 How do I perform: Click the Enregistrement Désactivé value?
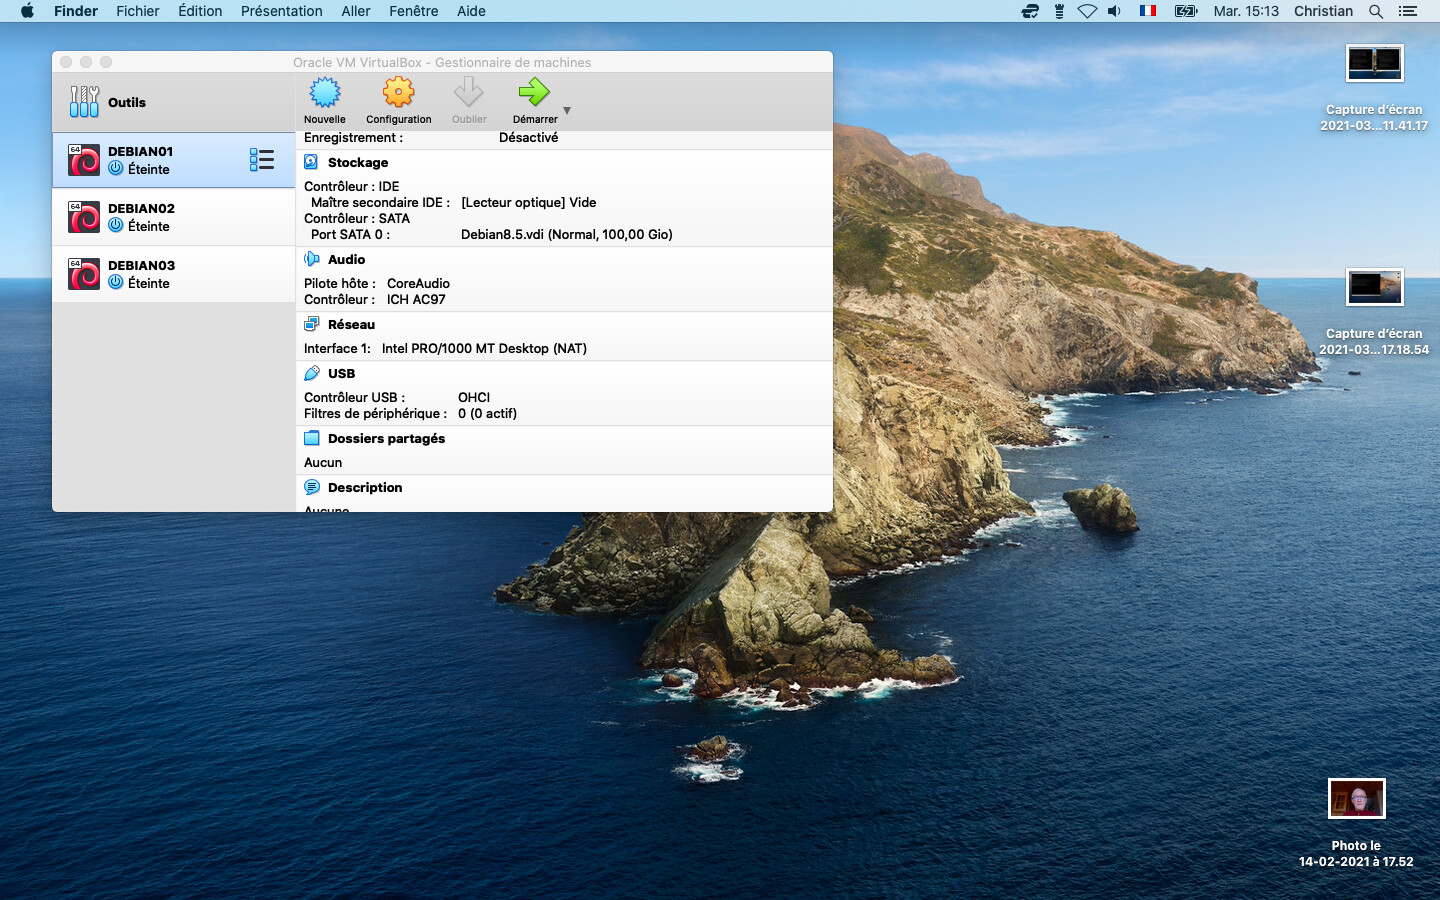tap(528, 137)
